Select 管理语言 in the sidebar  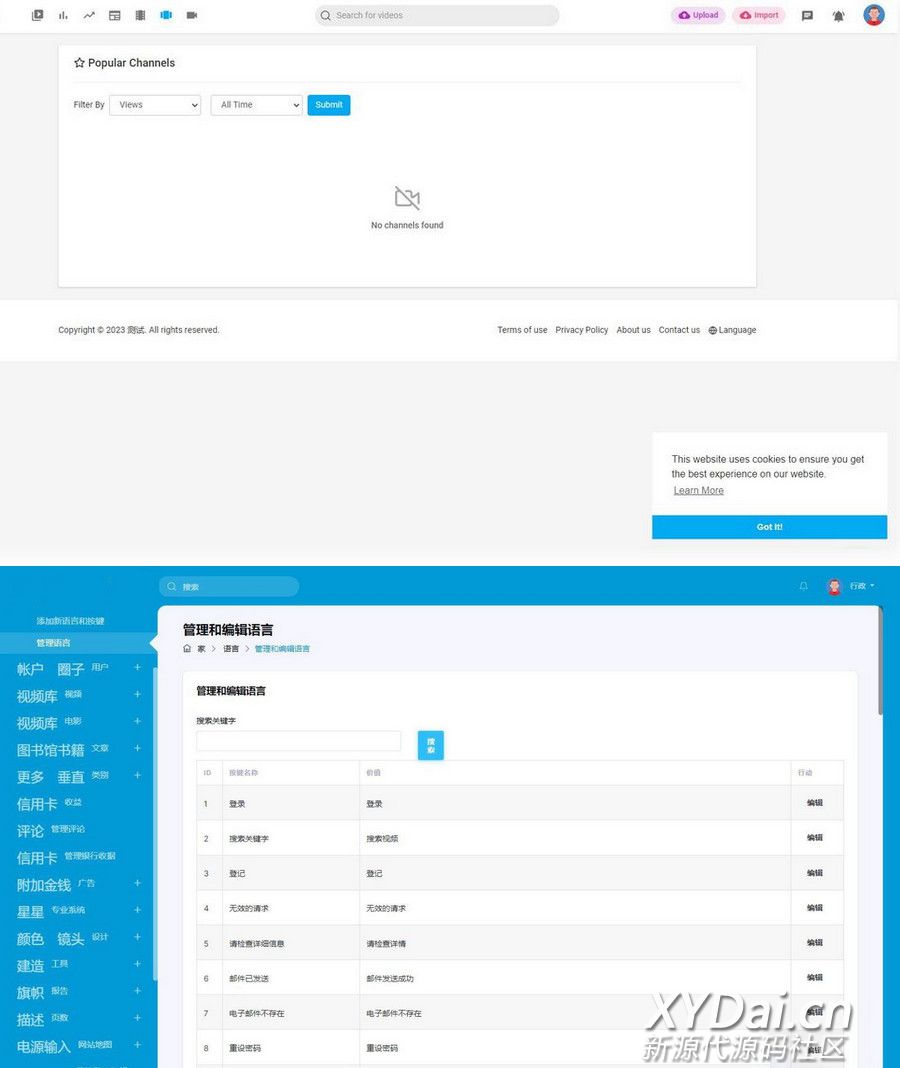(54, 643)
